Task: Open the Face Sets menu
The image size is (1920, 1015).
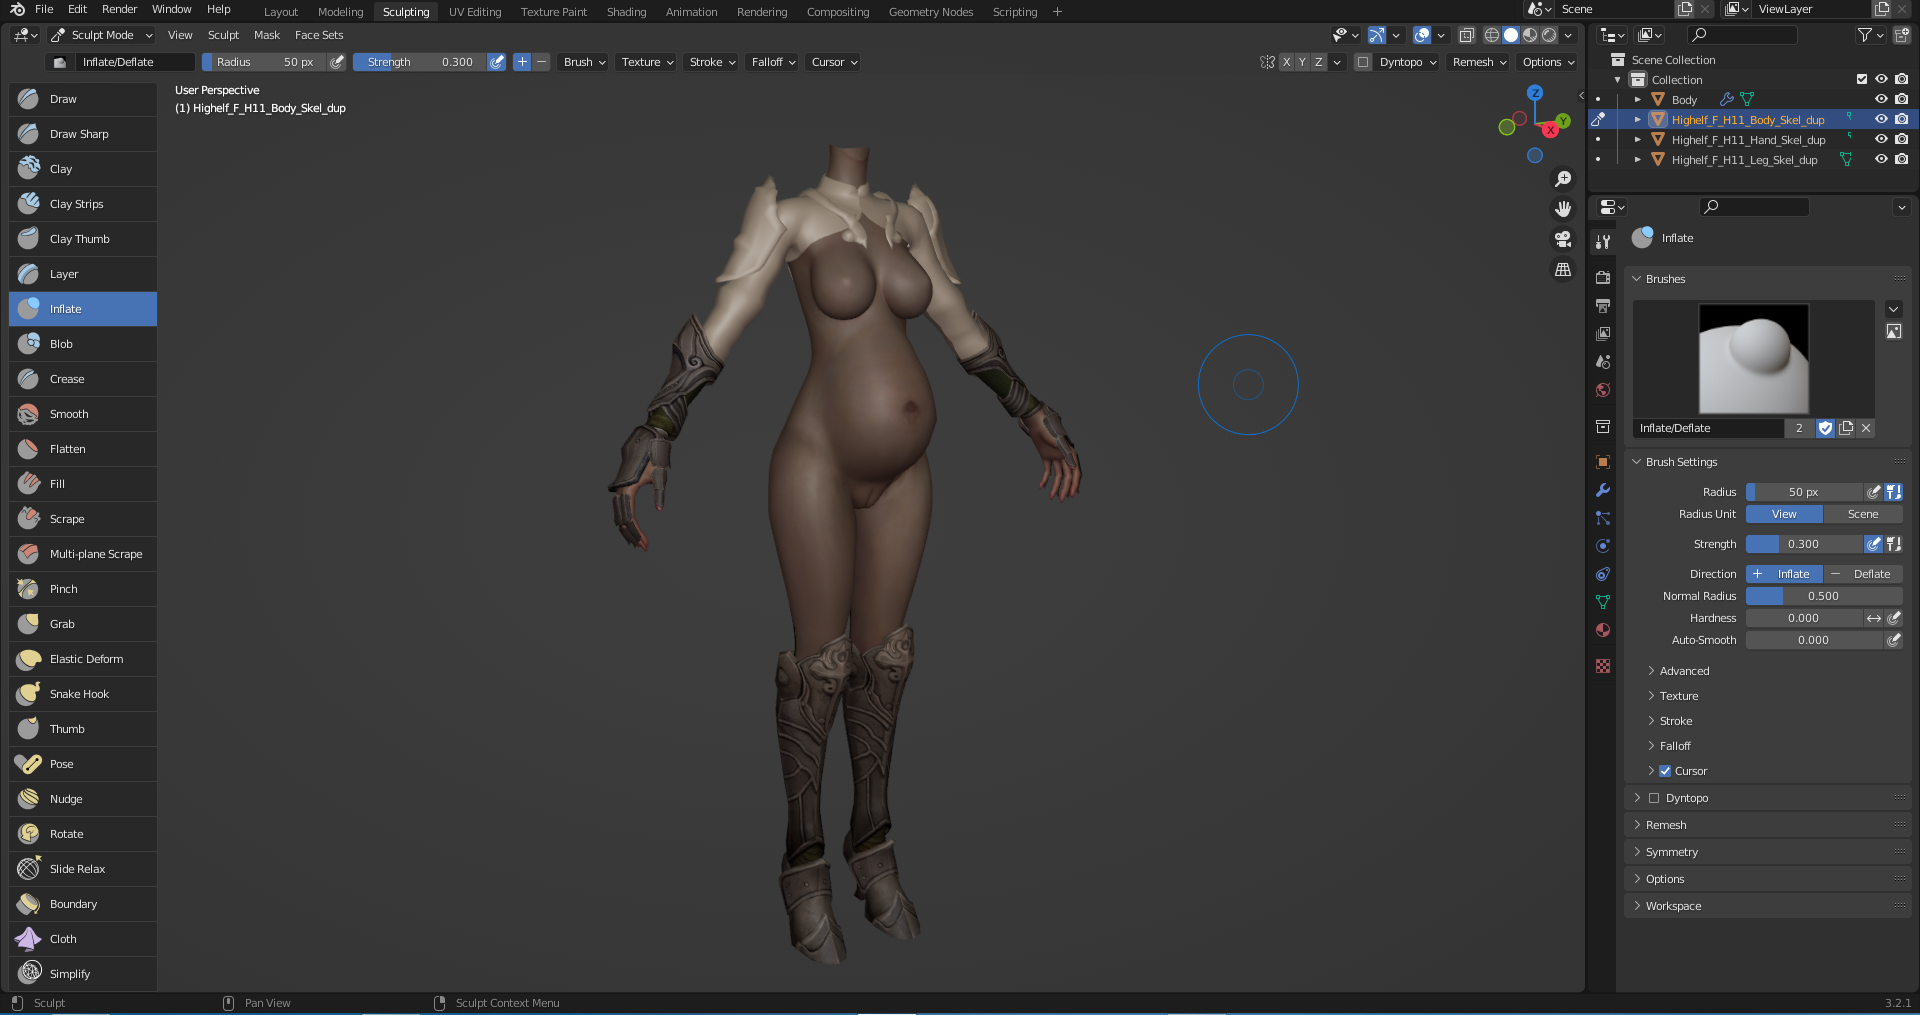Action: (x=319, y=35)
